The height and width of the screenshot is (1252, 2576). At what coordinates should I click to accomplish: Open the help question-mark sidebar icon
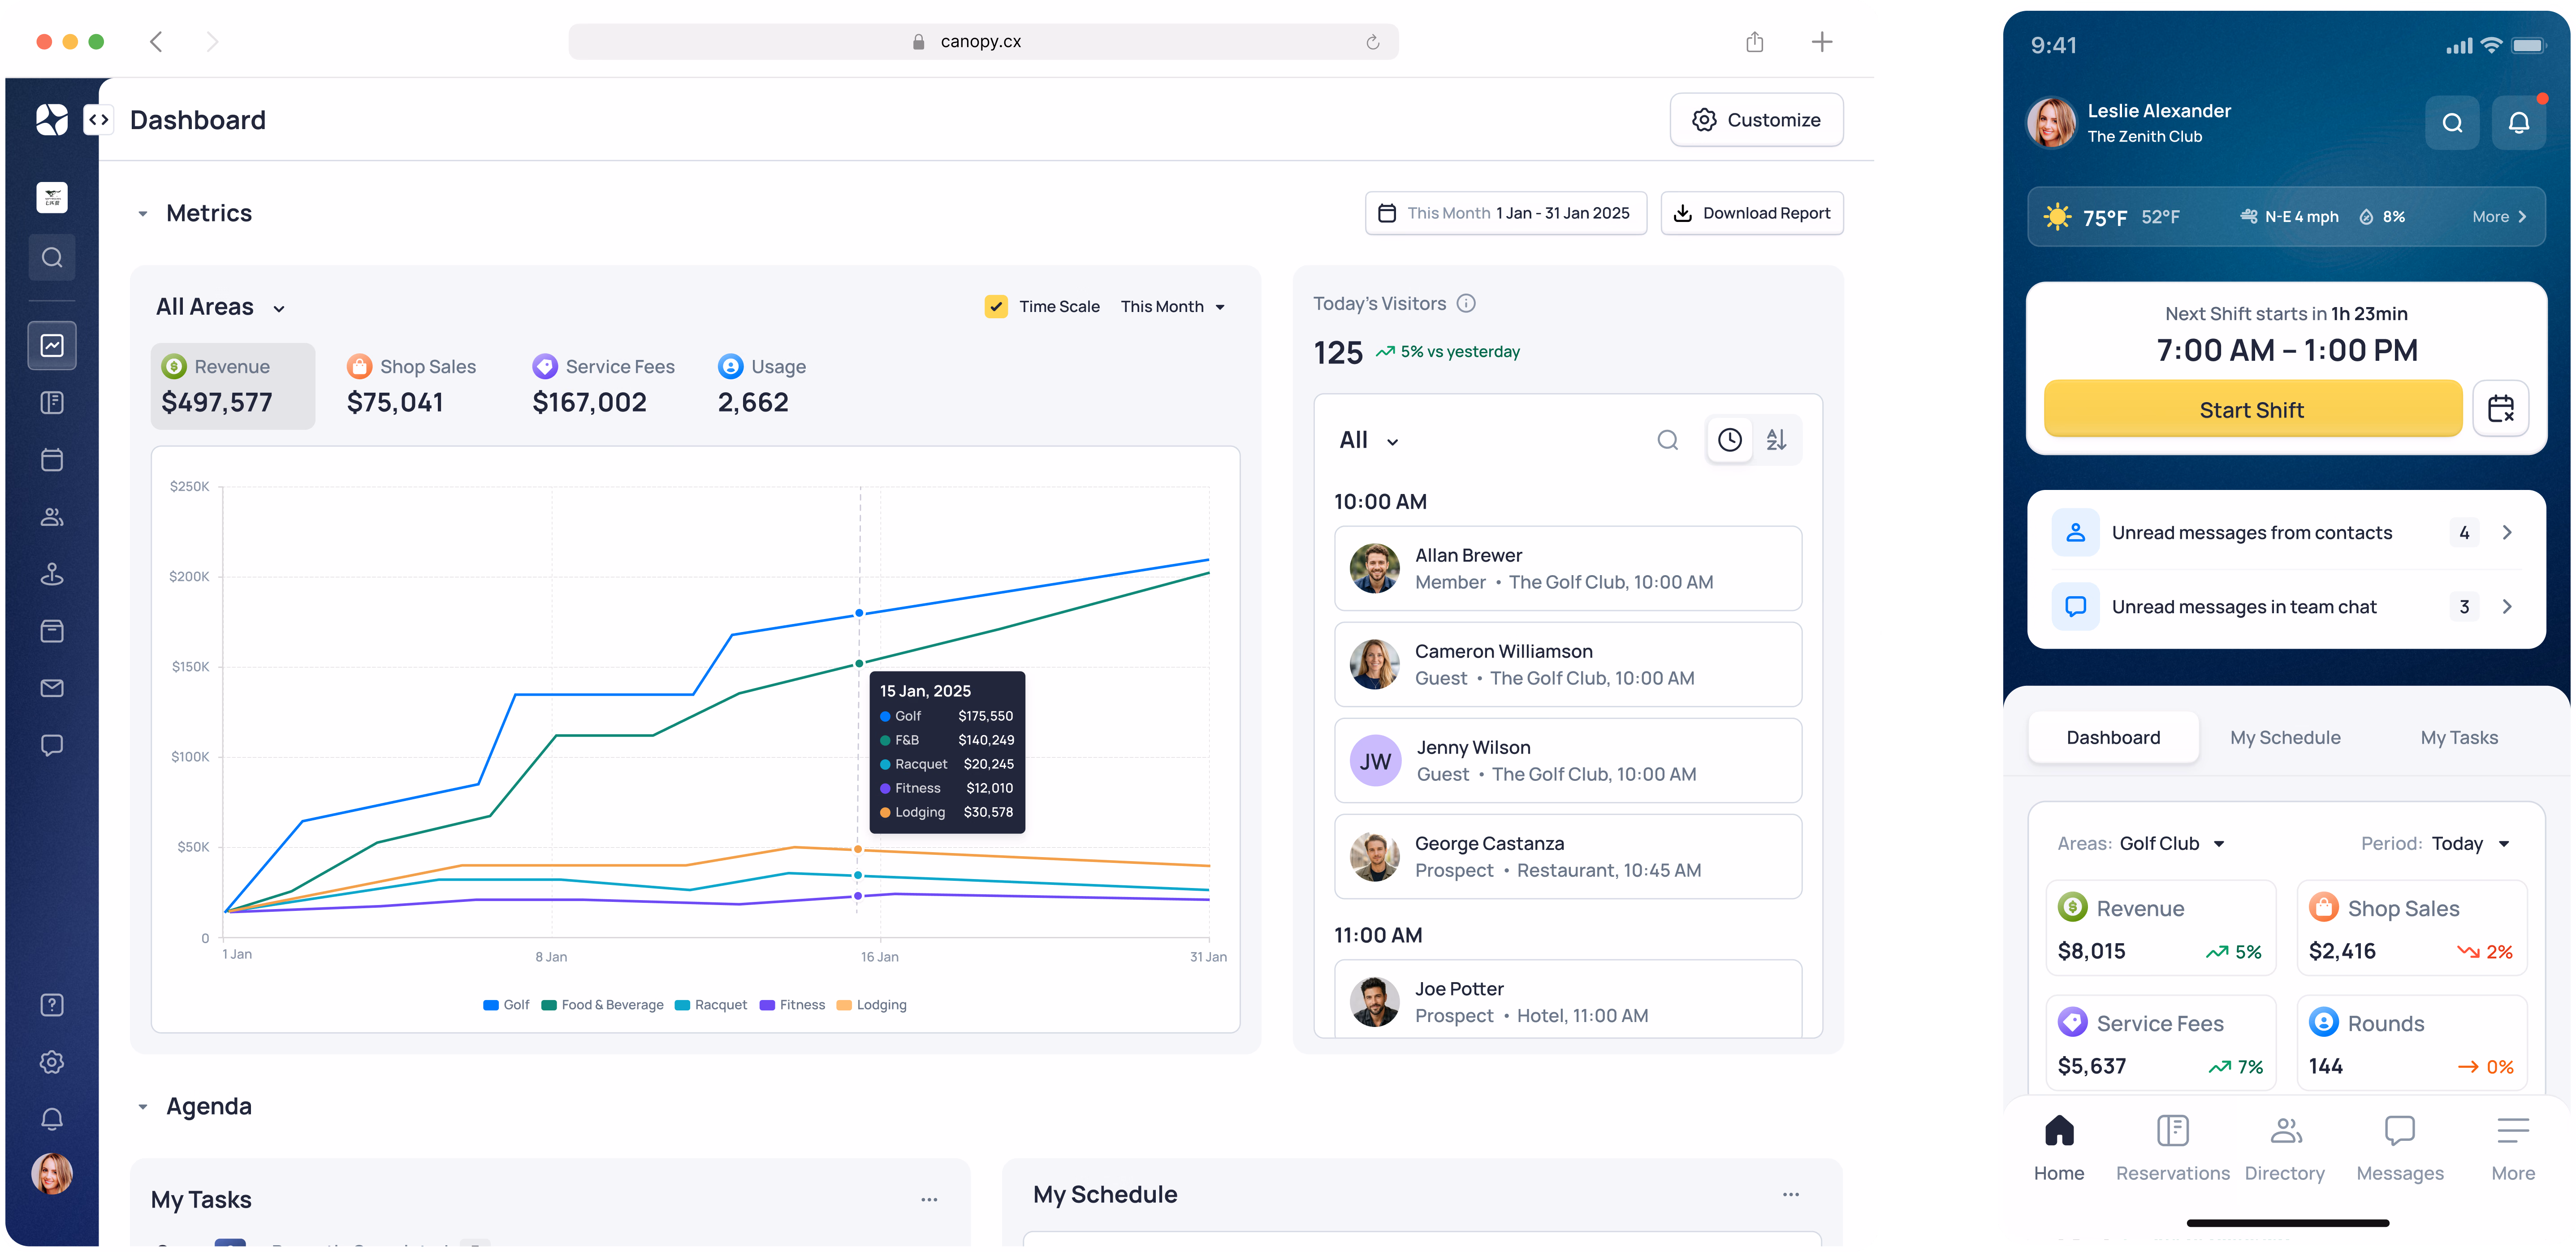(52, 1004)
